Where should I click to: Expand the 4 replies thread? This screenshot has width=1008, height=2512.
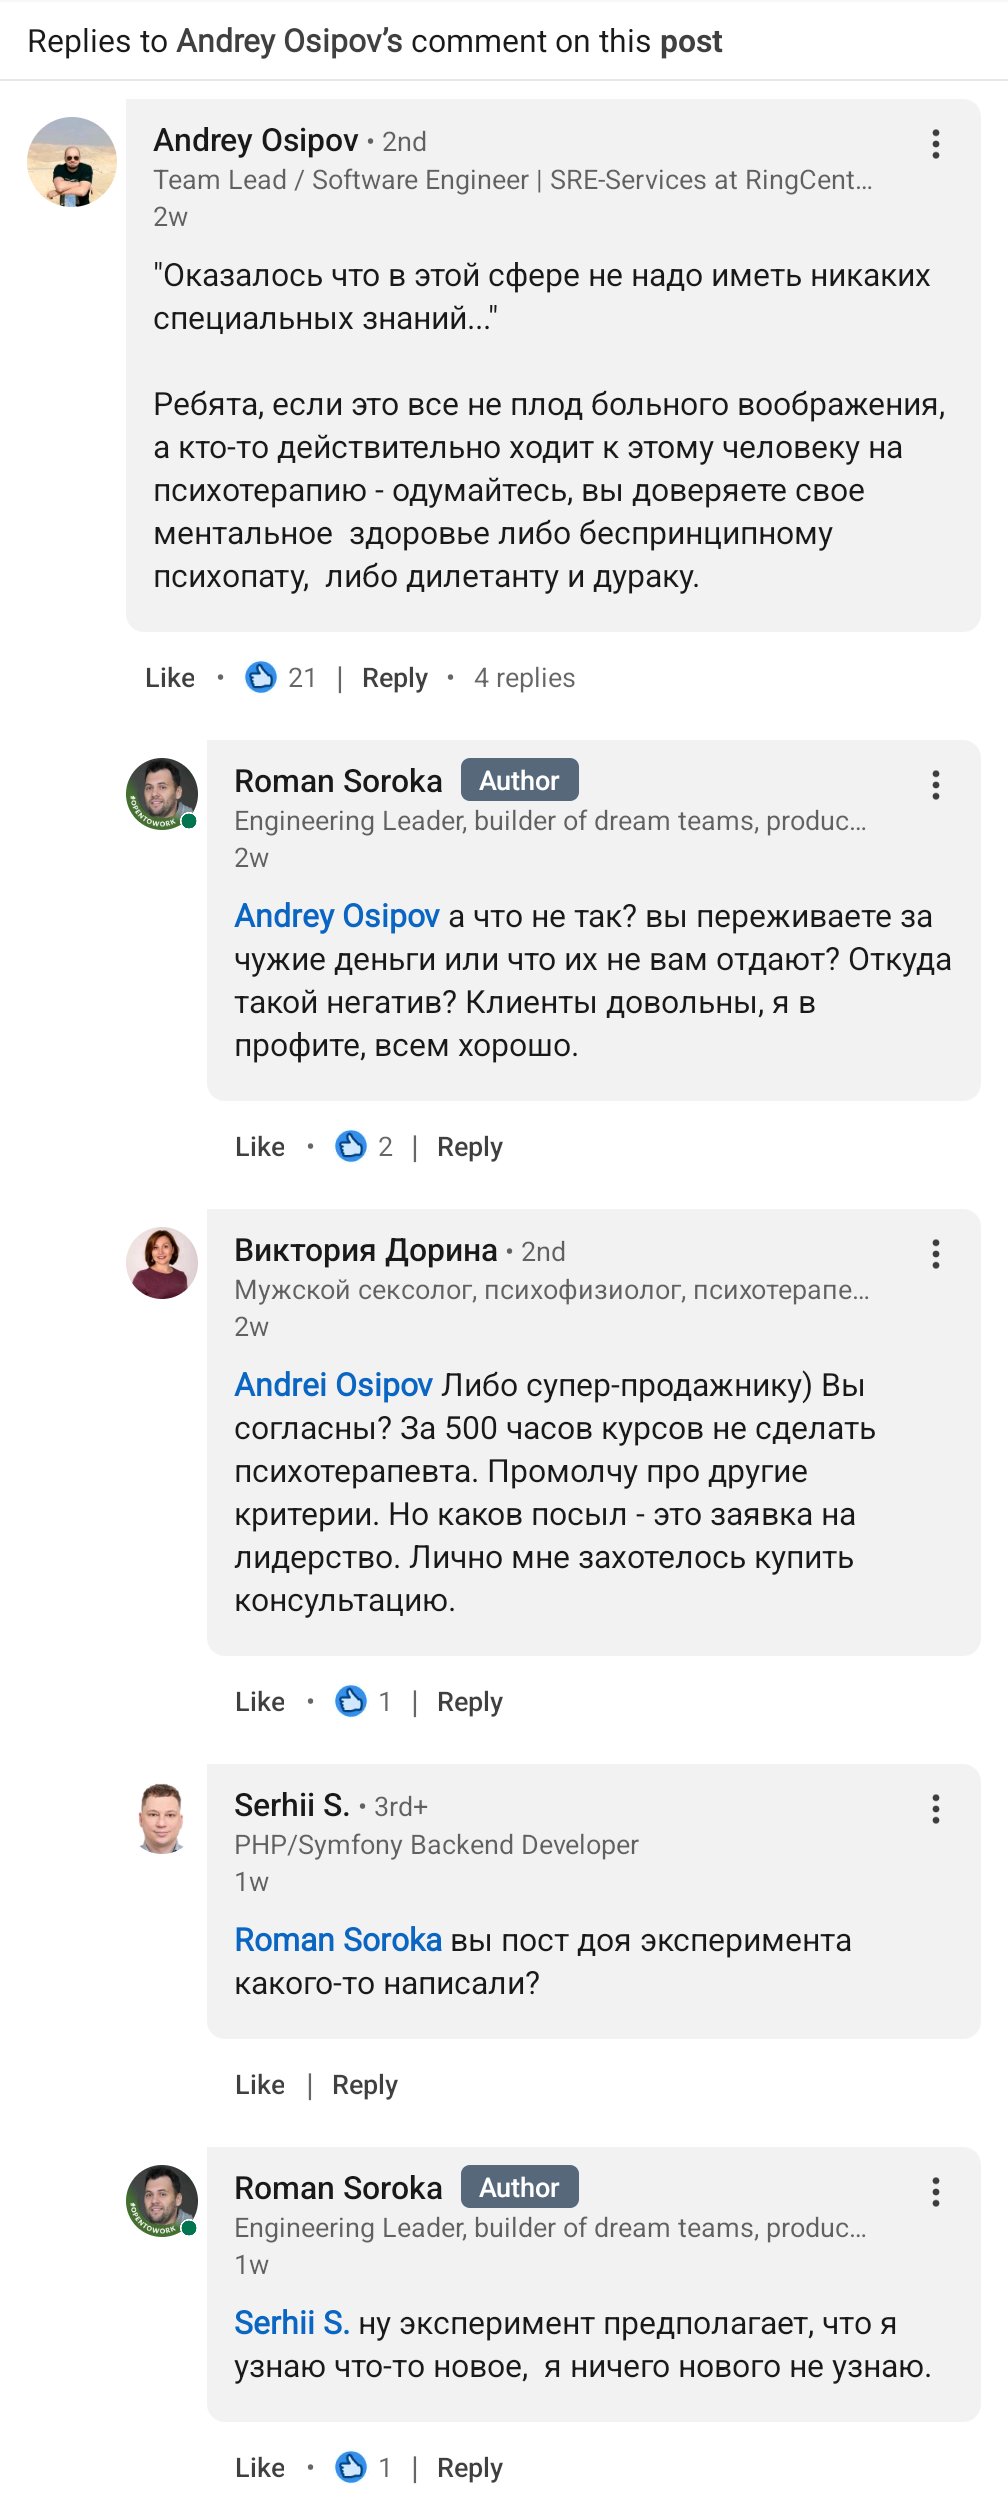(524, 678)
